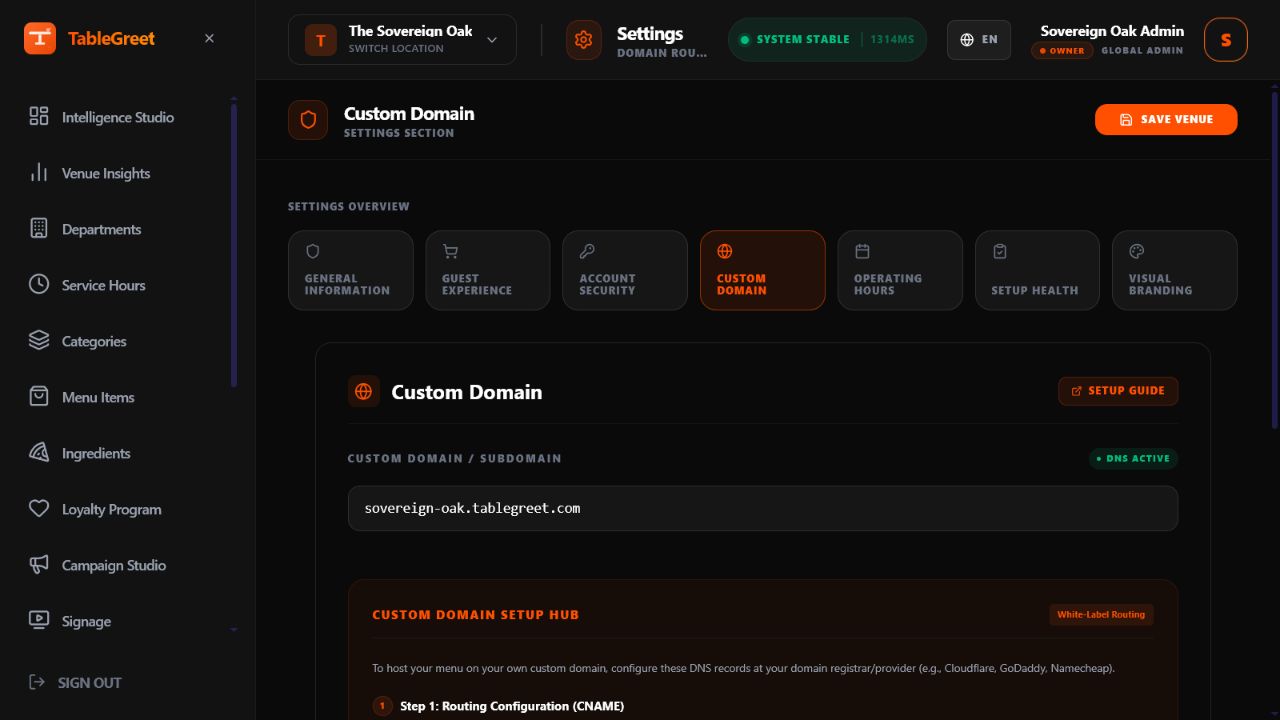This screenshot has width=1280, height=720.
Task: Click Sign Out in sidebar
Action: pyautogui.click(x=76, y=682)
